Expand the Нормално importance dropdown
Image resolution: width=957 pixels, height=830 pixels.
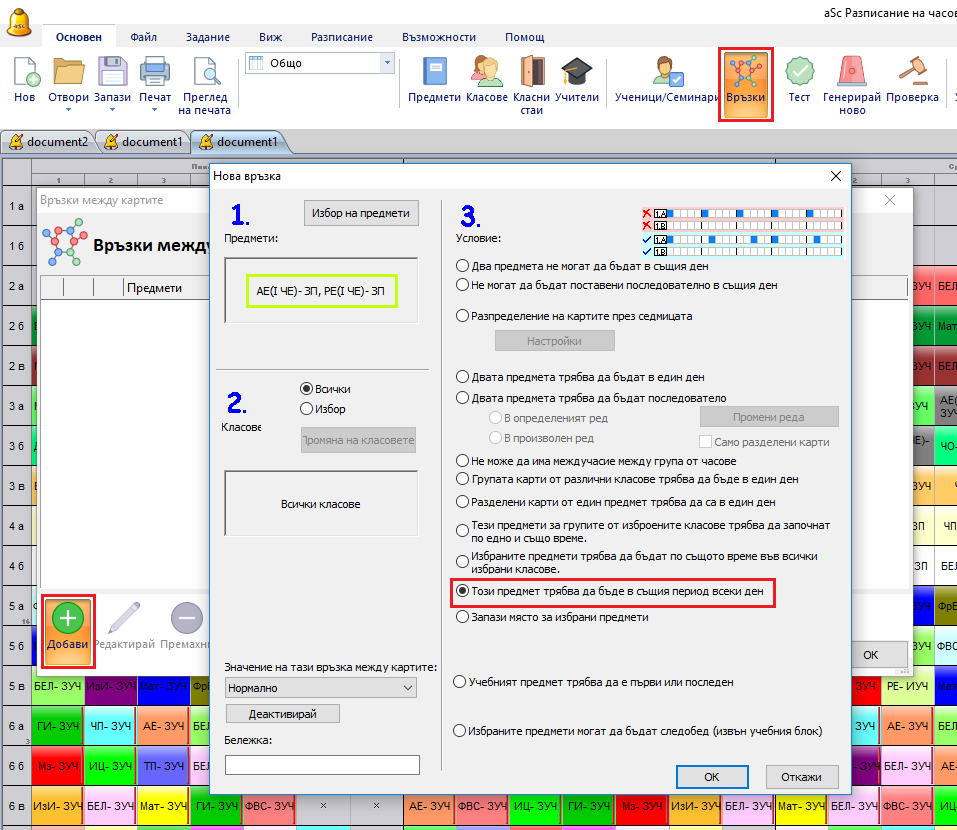pyautogui.click(x=320, y=688)
